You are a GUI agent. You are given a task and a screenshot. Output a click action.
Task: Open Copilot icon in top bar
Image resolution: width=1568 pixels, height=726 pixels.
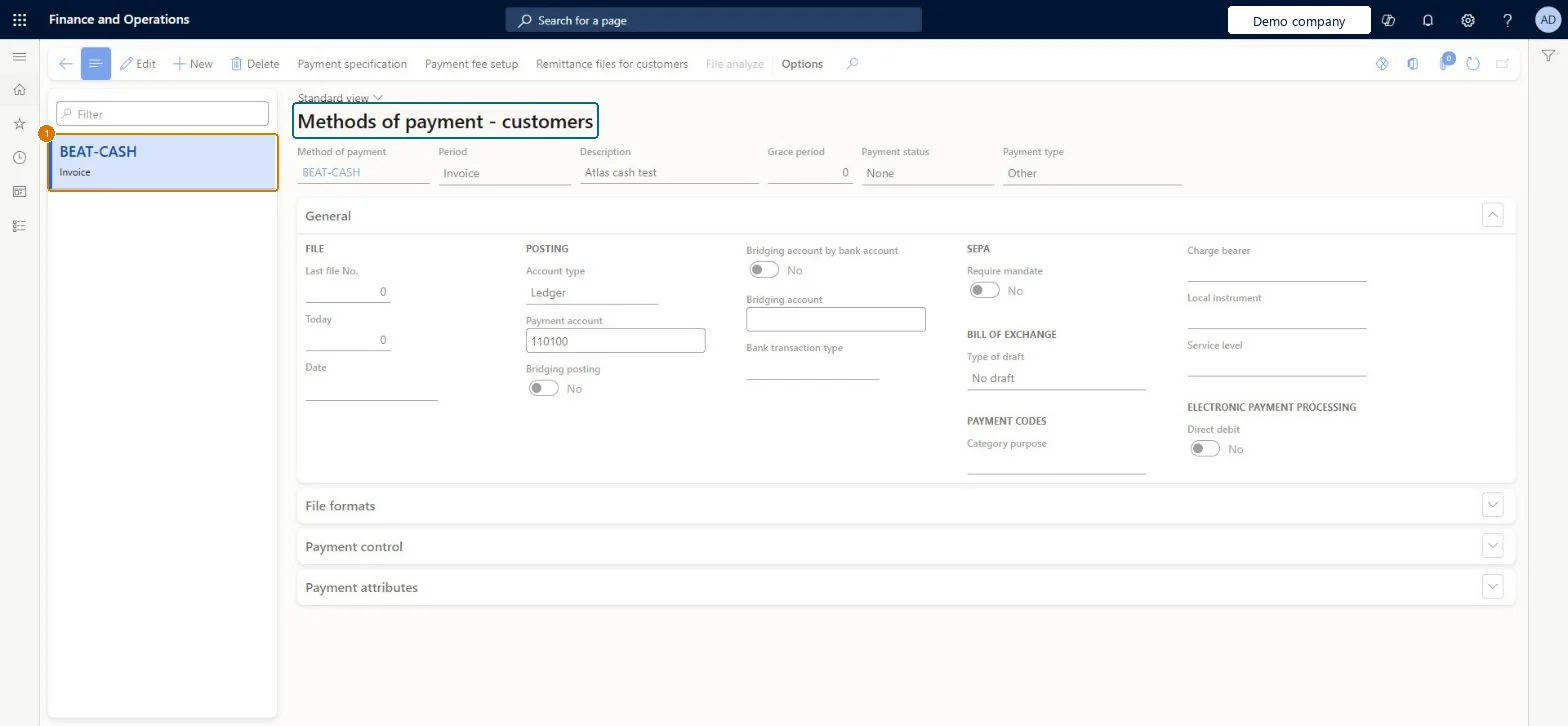coord(1388,20)
